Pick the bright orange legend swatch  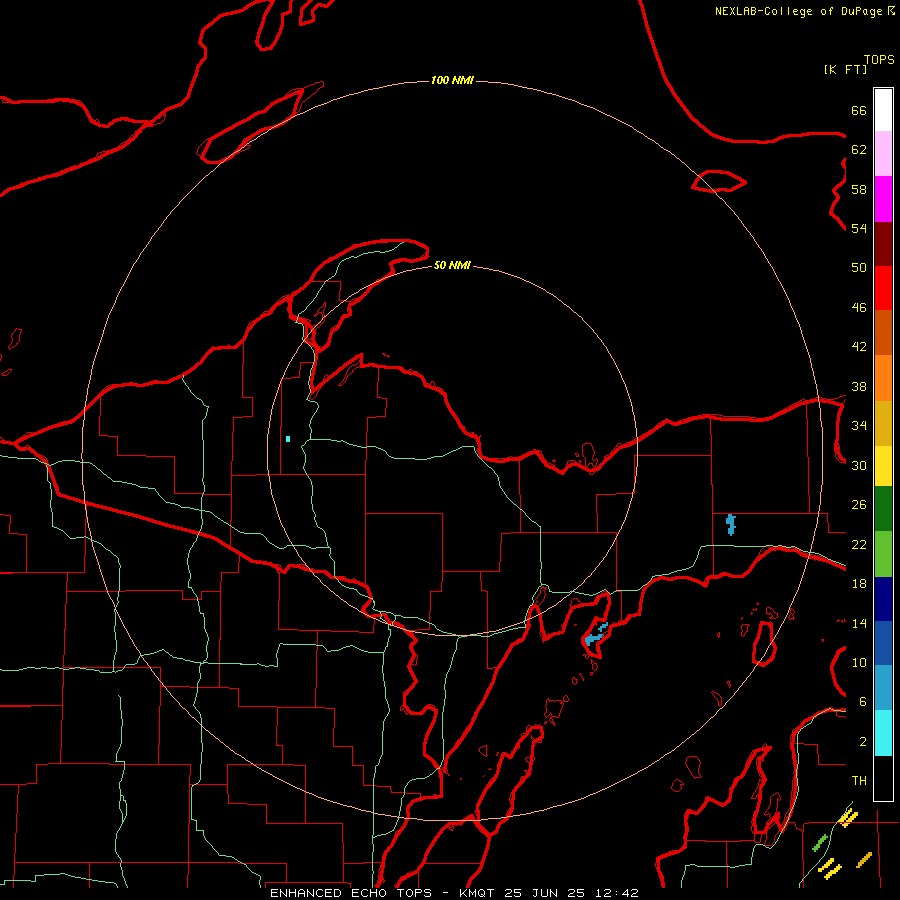[883, 378]
